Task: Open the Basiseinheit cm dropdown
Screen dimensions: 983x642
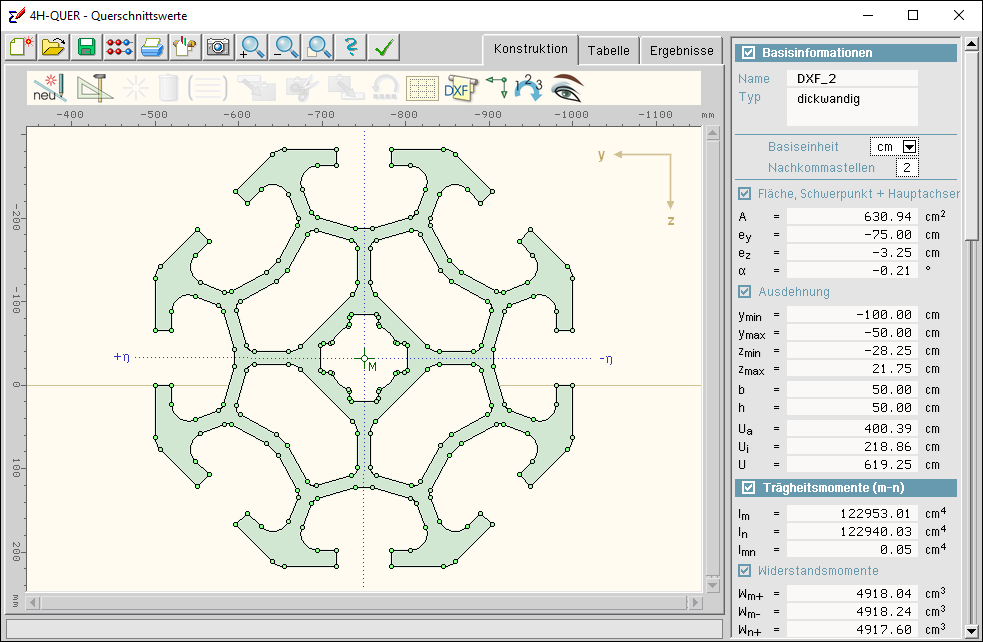Action: tap(909, 146)
